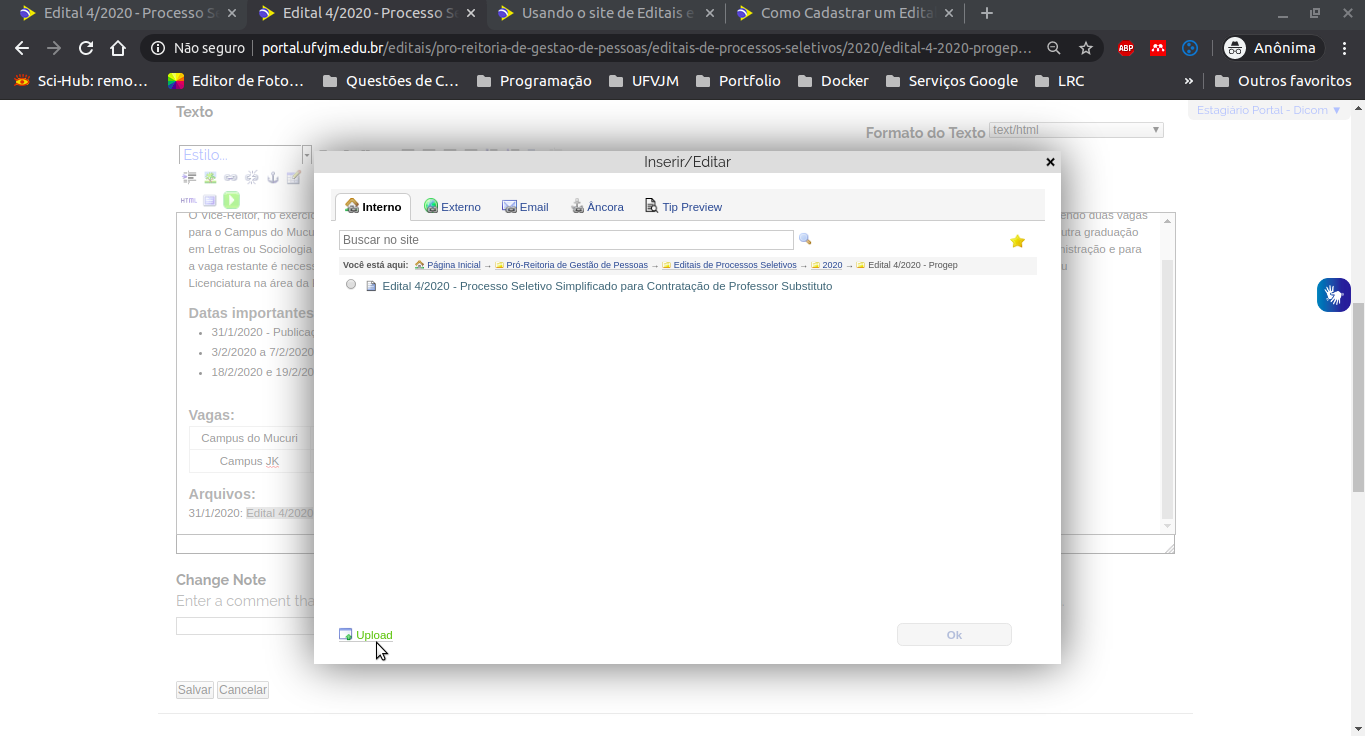Click the anchor icon in editor toolbar
Image resolution: width=1365 pixels, height=736 pixels.
(272, 178)
